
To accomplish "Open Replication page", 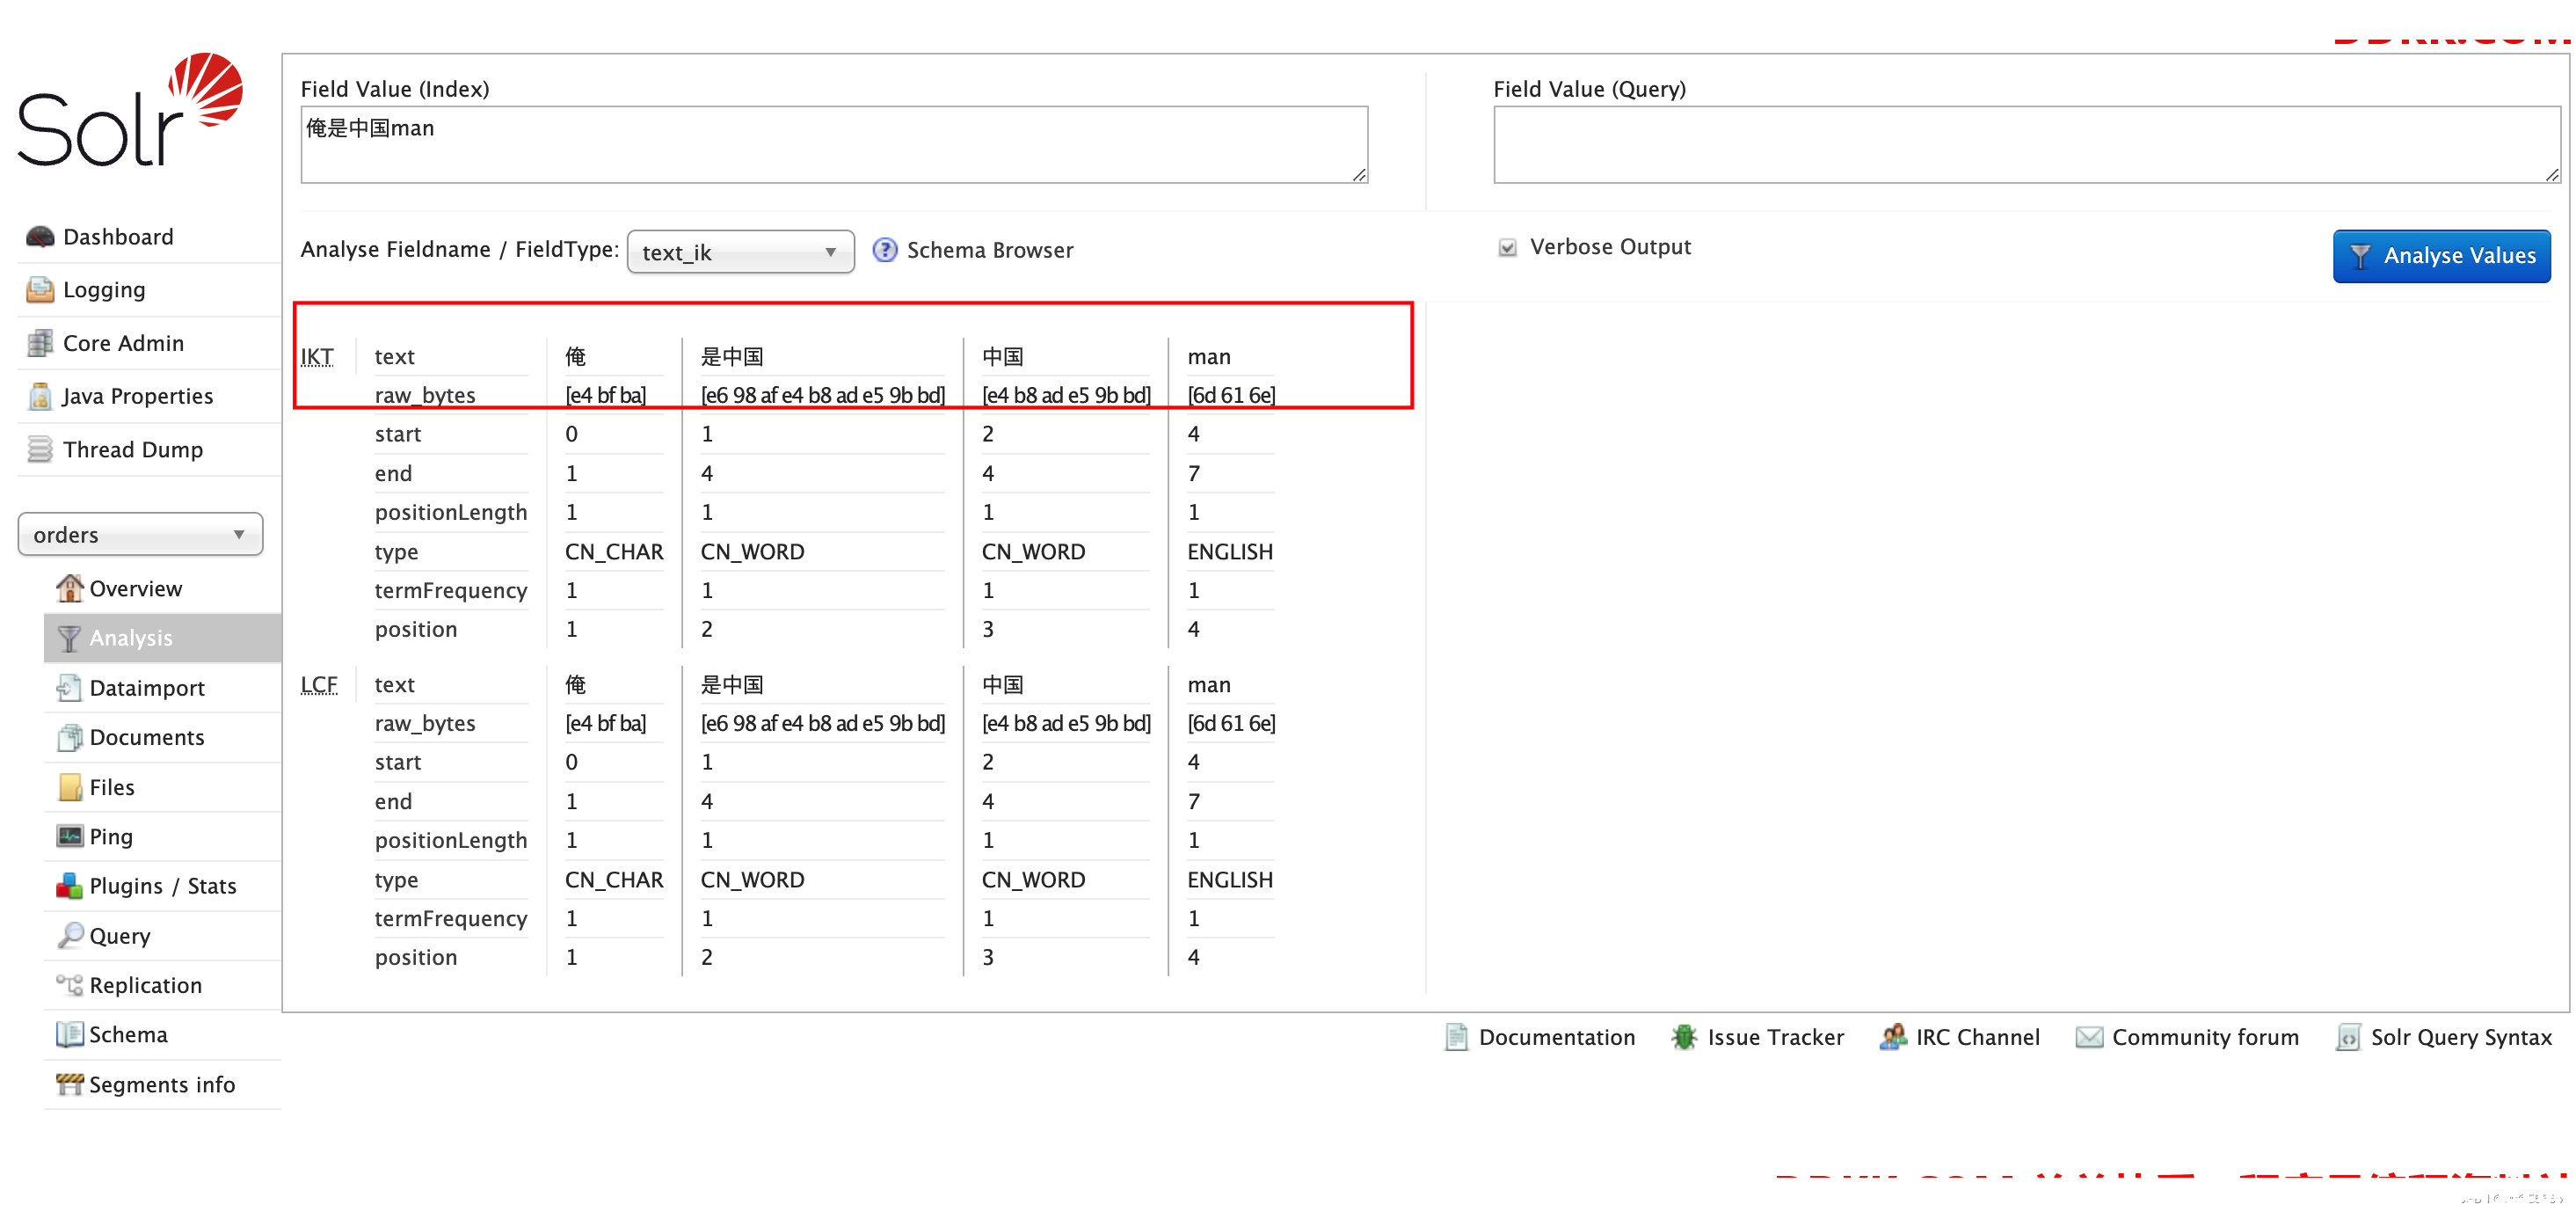I will tap(146, 985).
